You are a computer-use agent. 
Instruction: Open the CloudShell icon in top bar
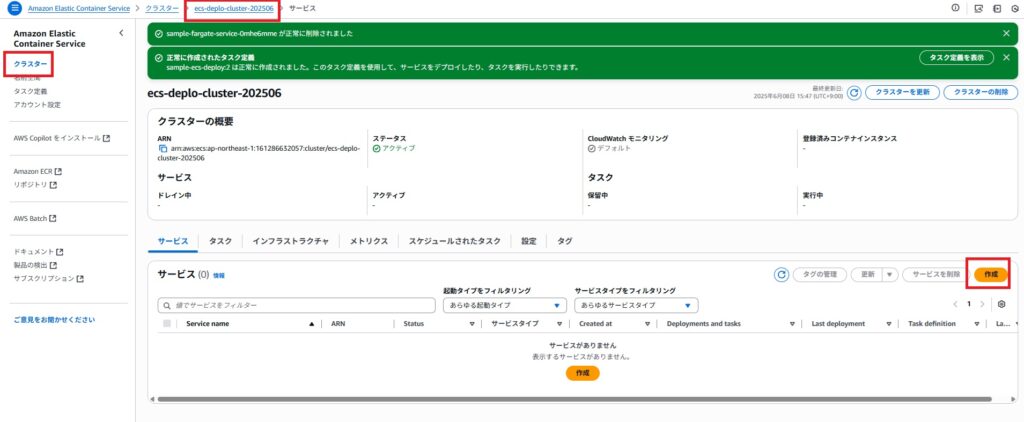[x=978, y=8]
